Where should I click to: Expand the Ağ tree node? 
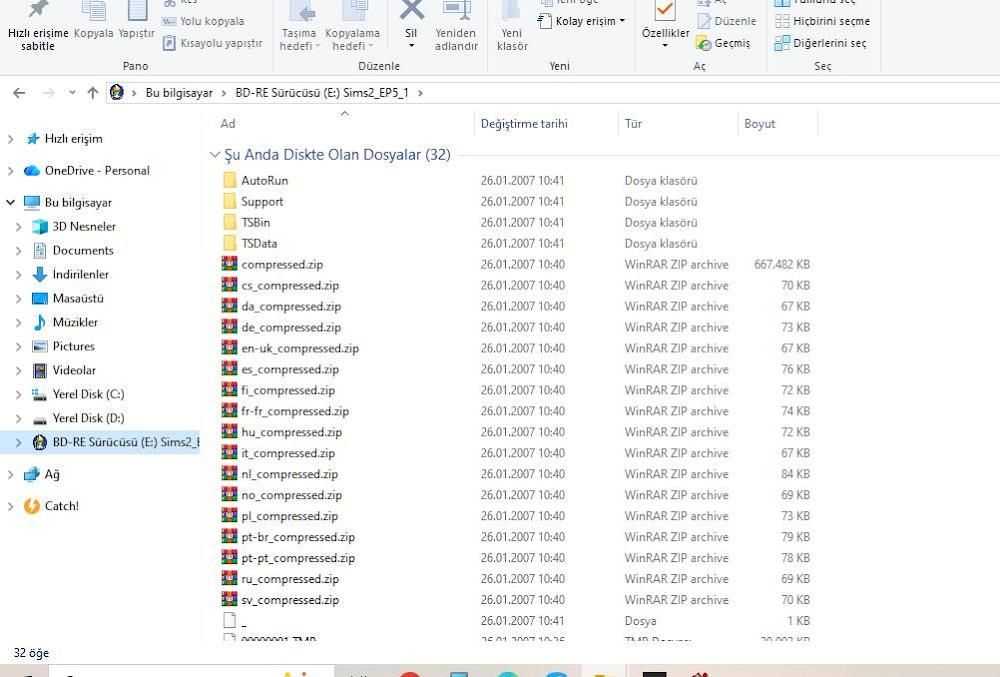[x=10, y=474]
